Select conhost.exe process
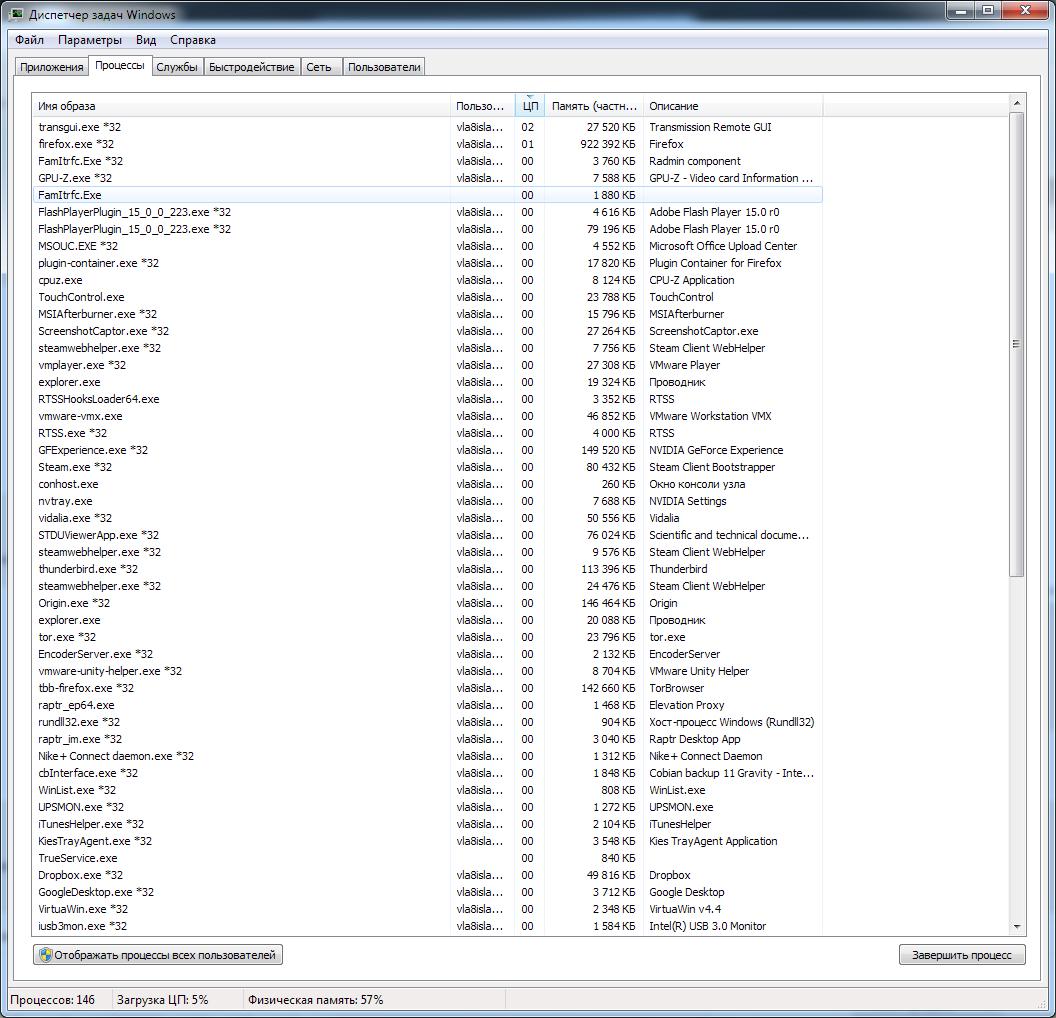The image size is (1056, 1018). [x=428, y=484]
